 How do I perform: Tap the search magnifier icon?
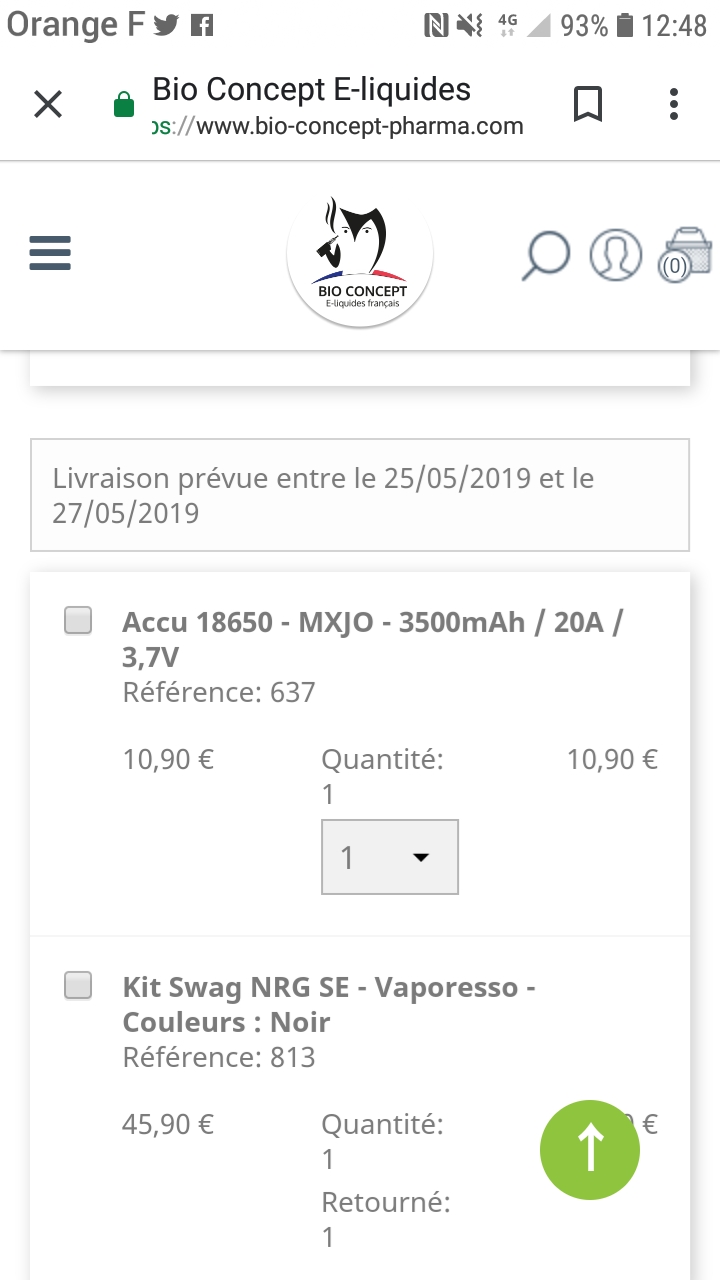[546, 255]
